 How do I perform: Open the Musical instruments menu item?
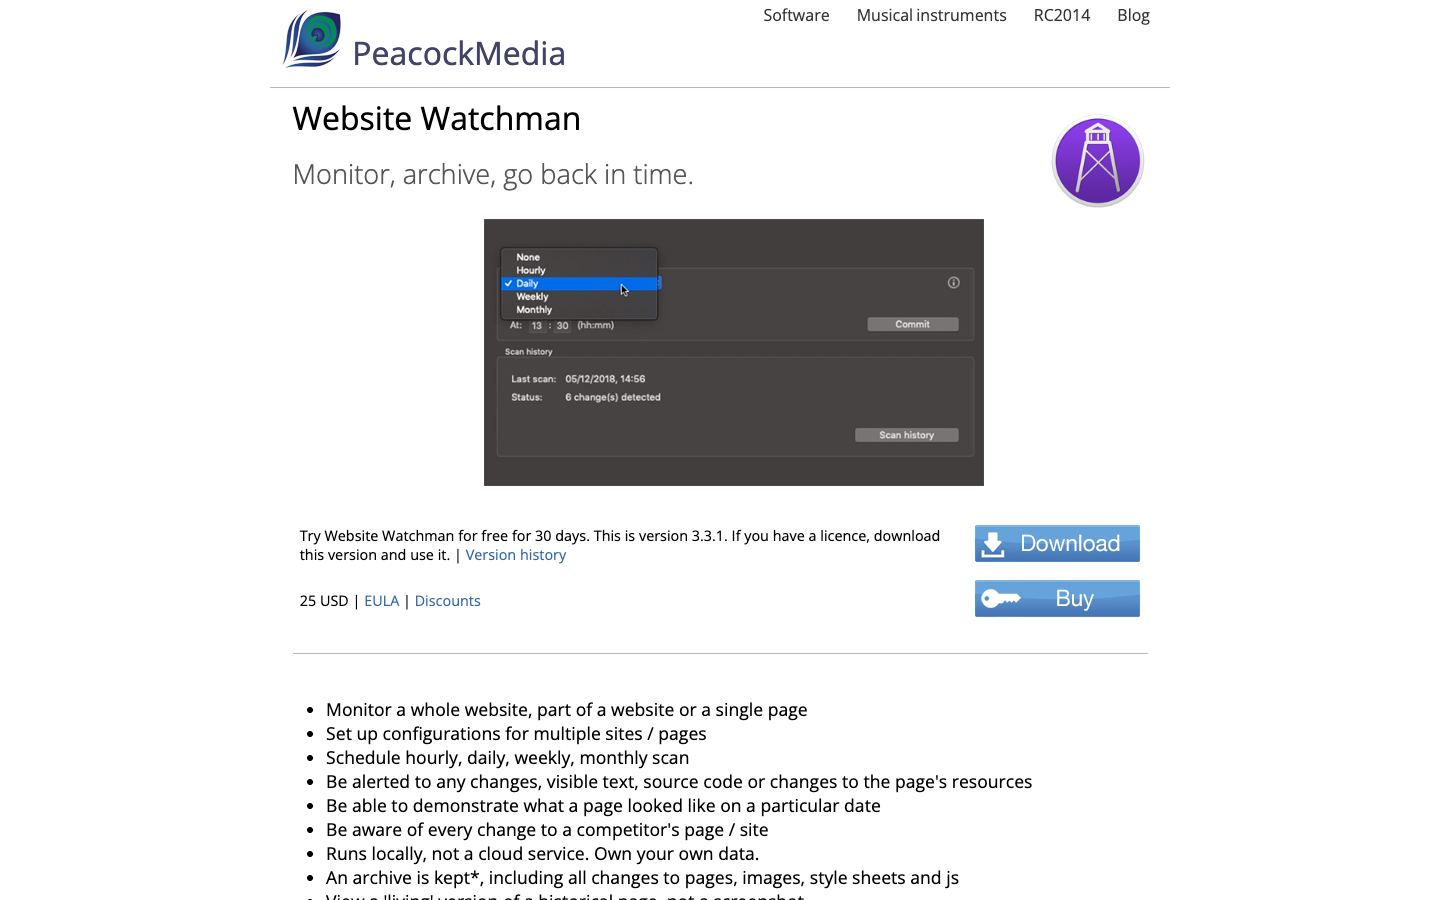coord(931,15)
